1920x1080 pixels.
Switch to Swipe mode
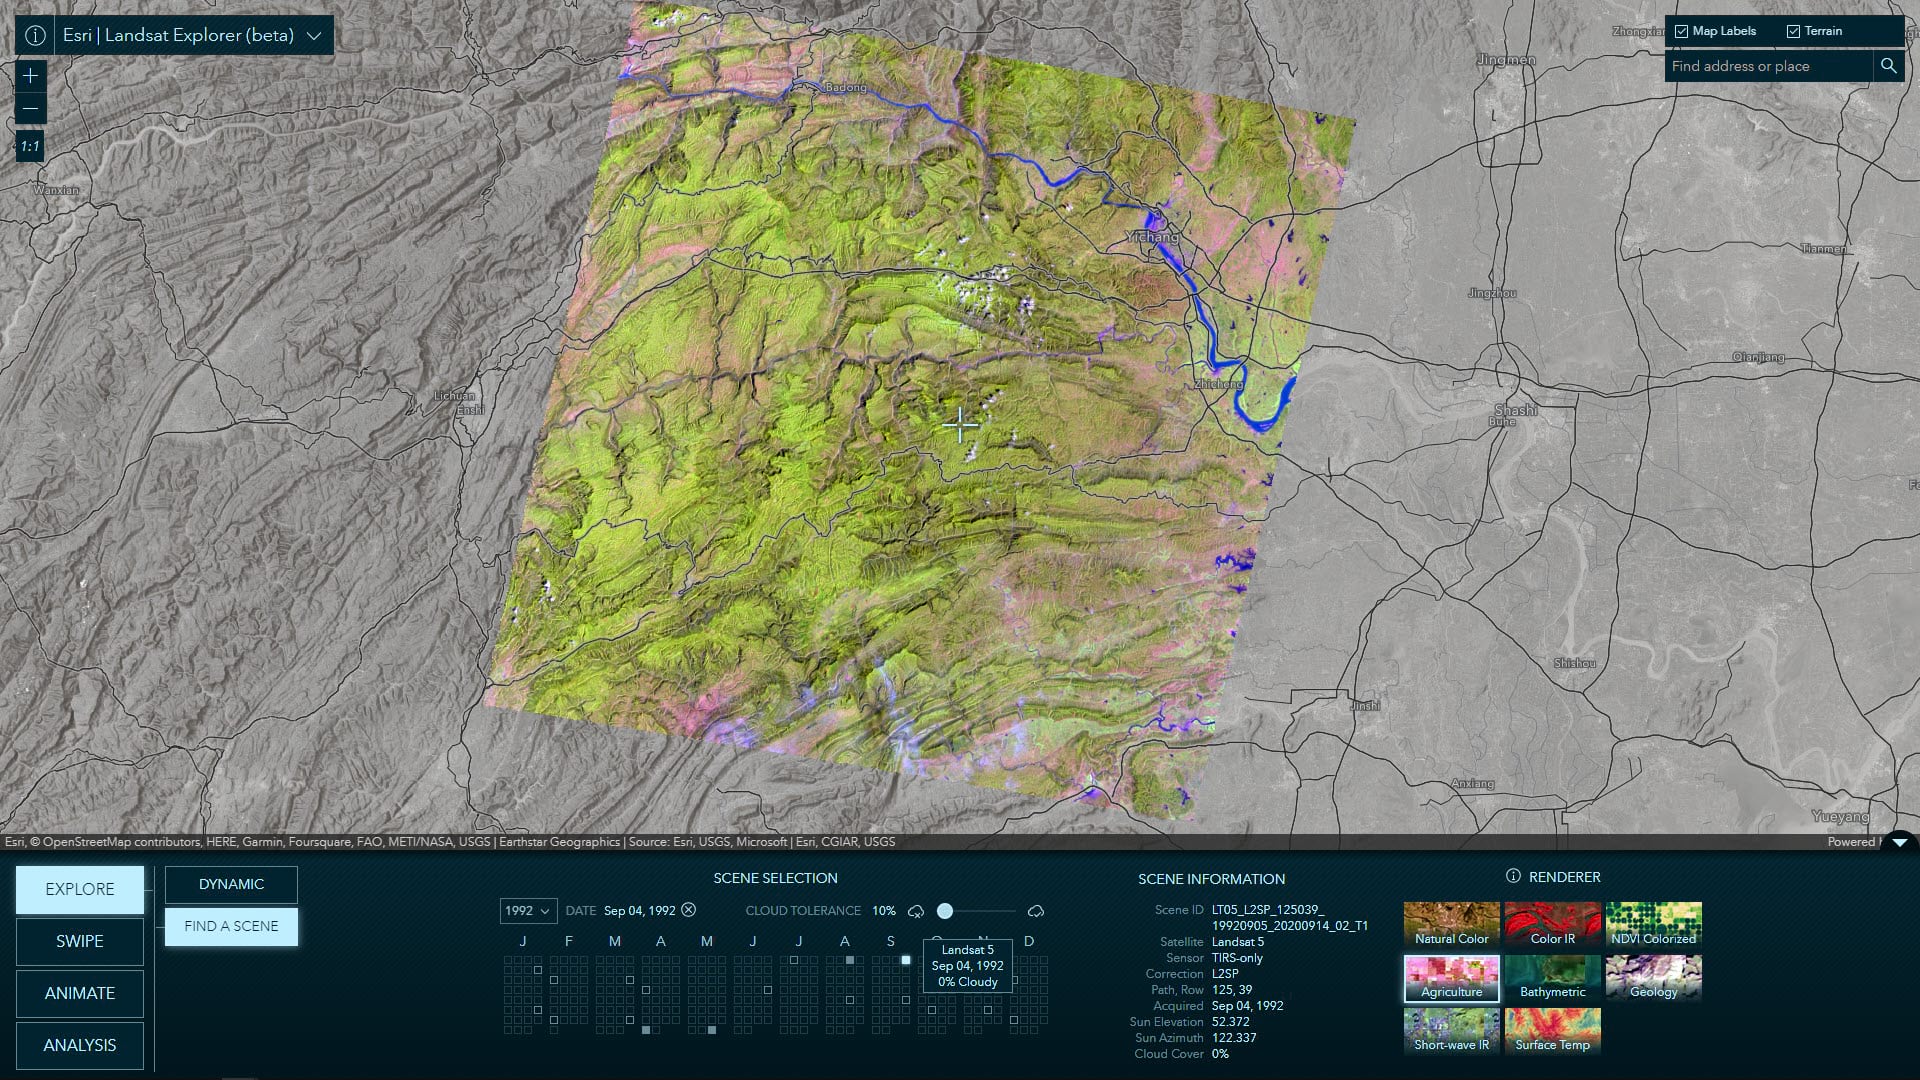(80, 941)
